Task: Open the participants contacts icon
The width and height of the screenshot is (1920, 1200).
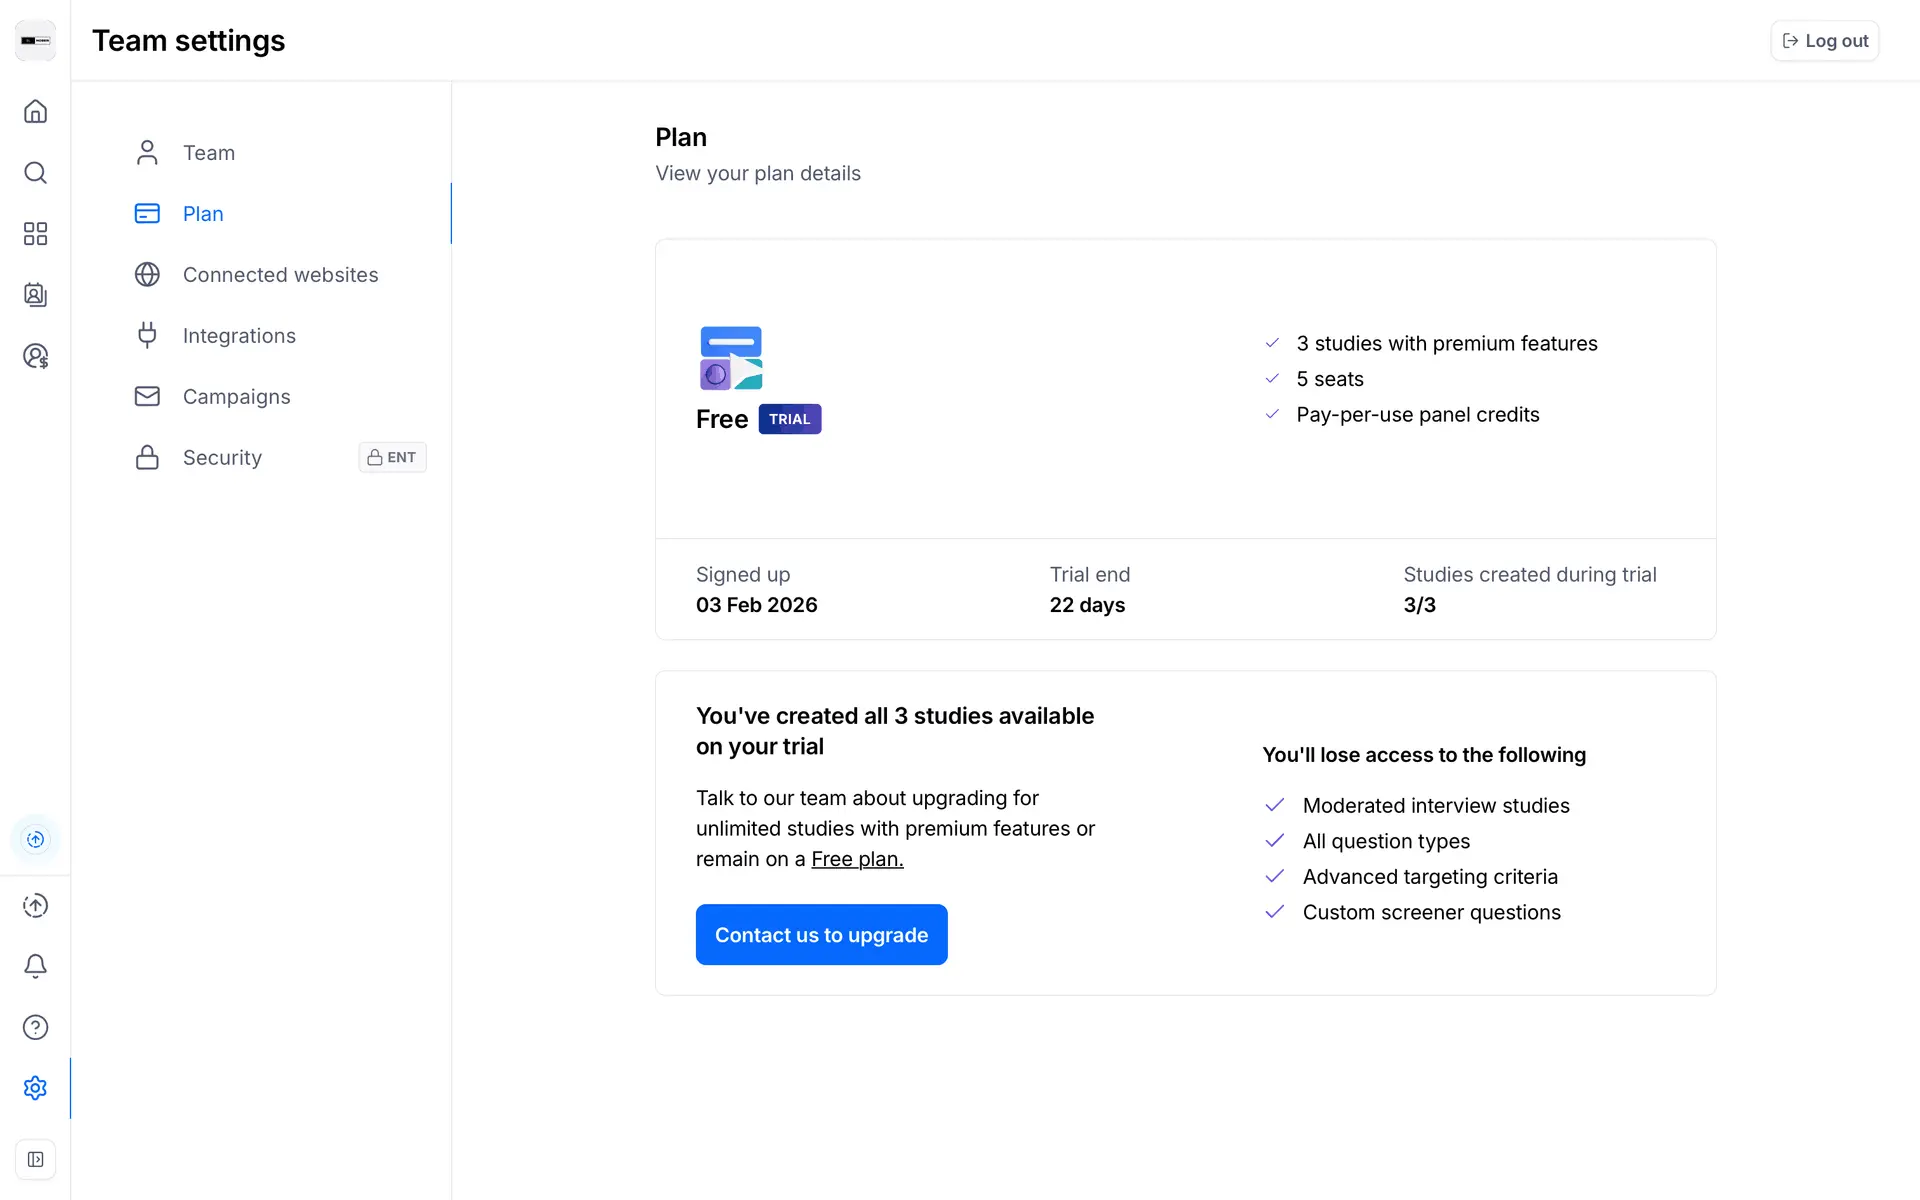Action: (x=35, y=294)
